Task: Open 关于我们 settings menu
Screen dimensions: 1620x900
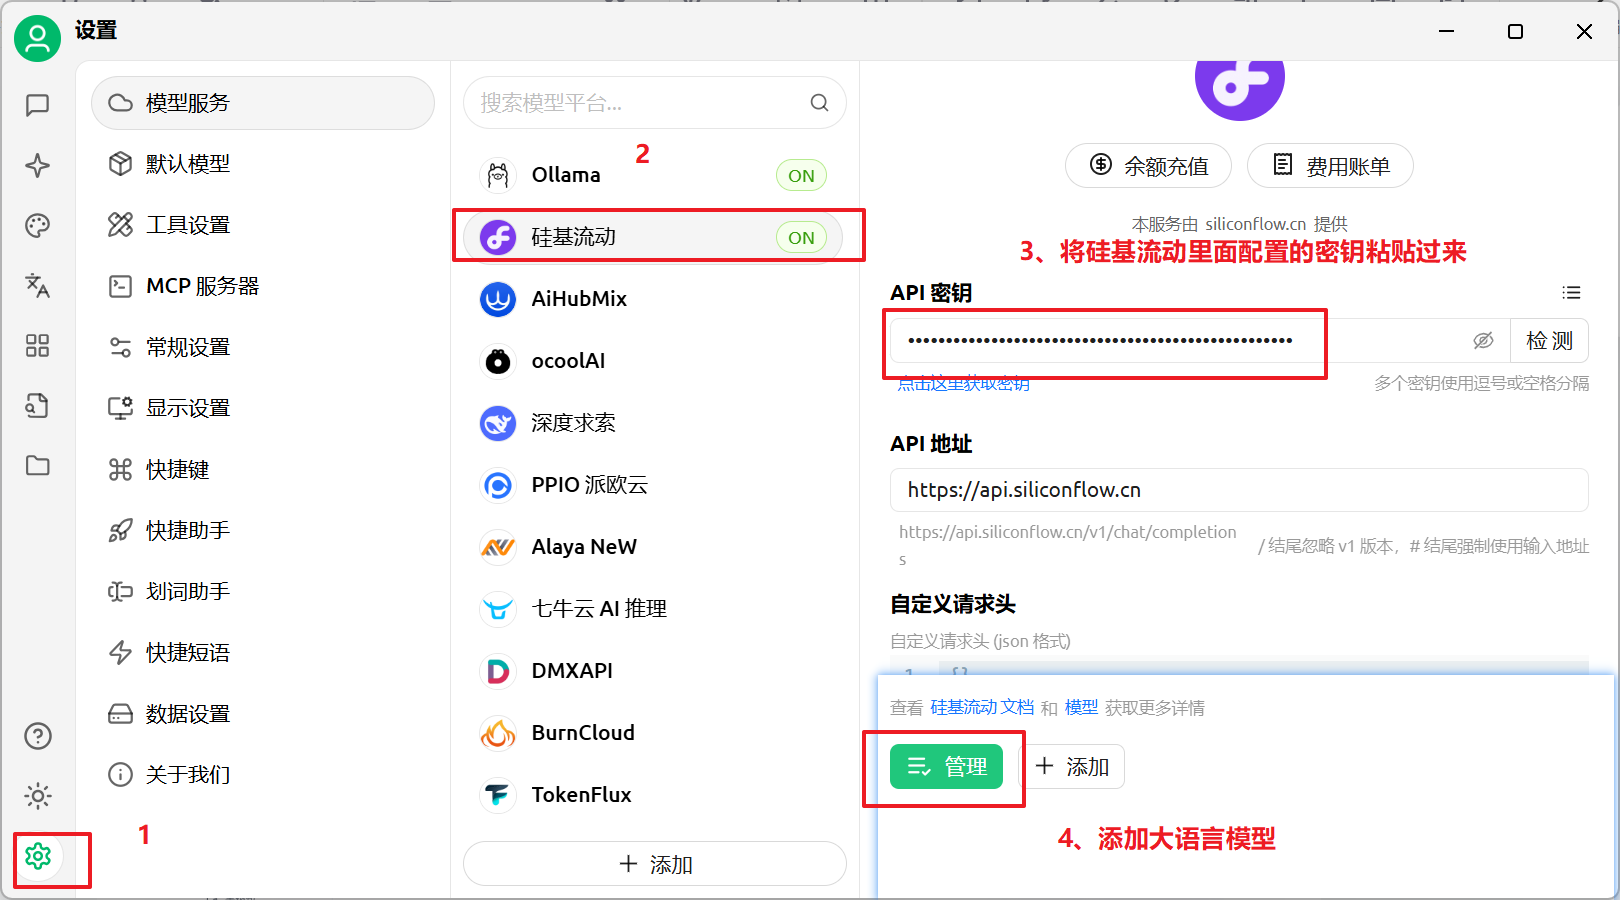Action: click(263, 775)
